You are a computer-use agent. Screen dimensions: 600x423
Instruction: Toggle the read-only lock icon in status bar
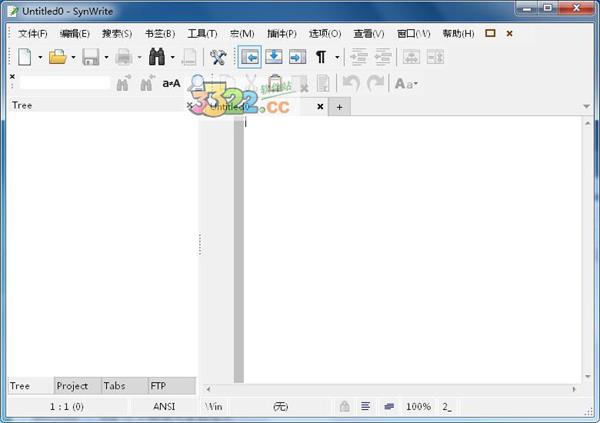[344, 407]
